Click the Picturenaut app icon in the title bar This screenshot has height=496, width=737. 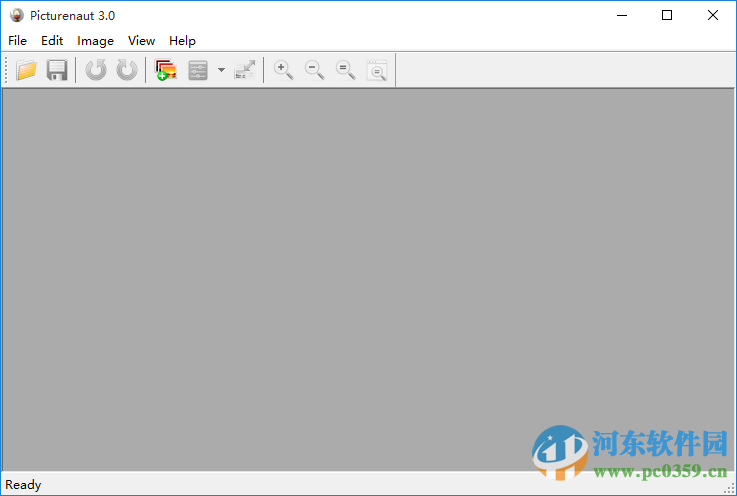pos(16,16)
